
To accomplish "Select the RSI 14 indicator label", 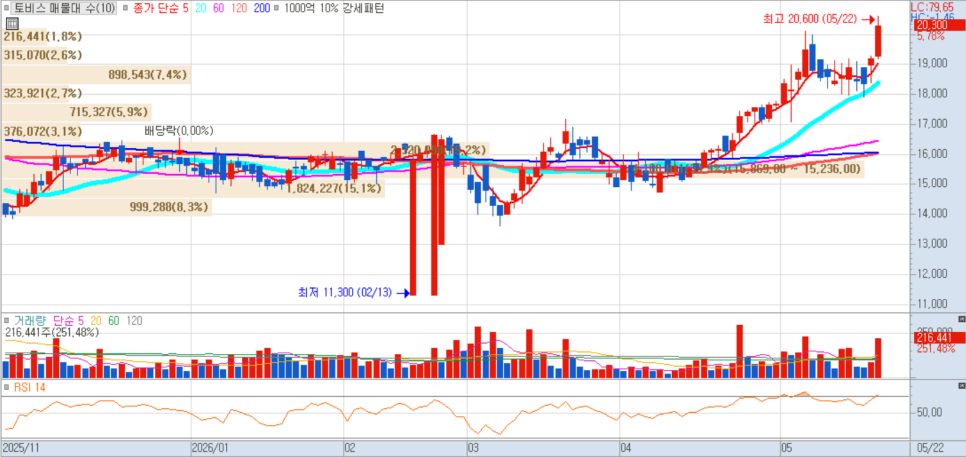I will click(x=30, y=387).
